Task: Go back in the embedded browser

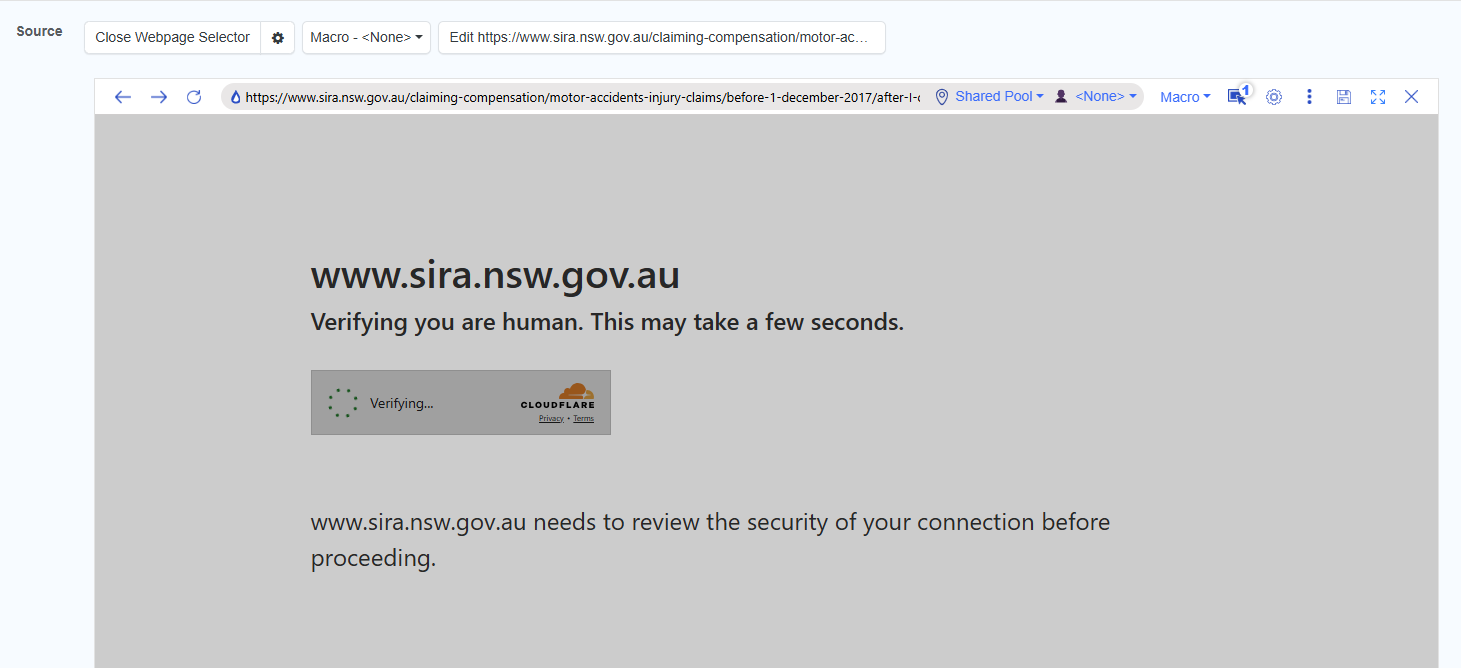Action: pos(123,97)
